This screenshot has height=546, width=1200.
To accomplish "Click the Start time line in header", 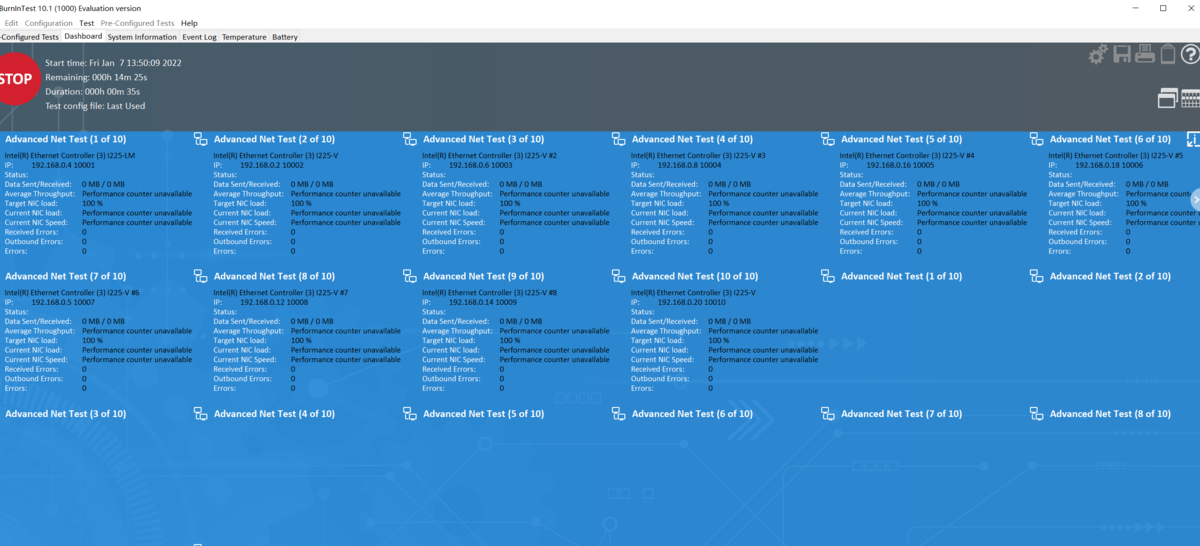I will [113, 63].
